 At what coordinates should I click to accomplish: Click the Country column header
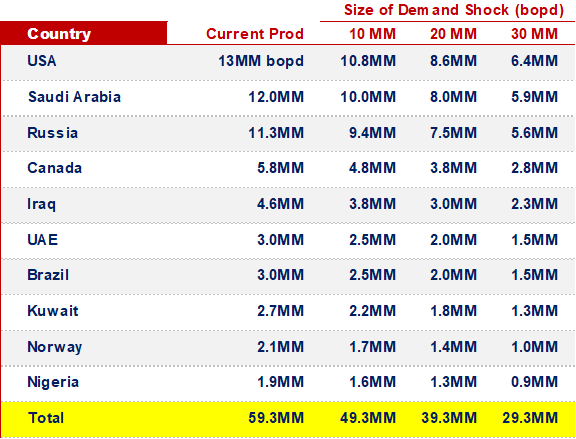[x=59, y=34]
